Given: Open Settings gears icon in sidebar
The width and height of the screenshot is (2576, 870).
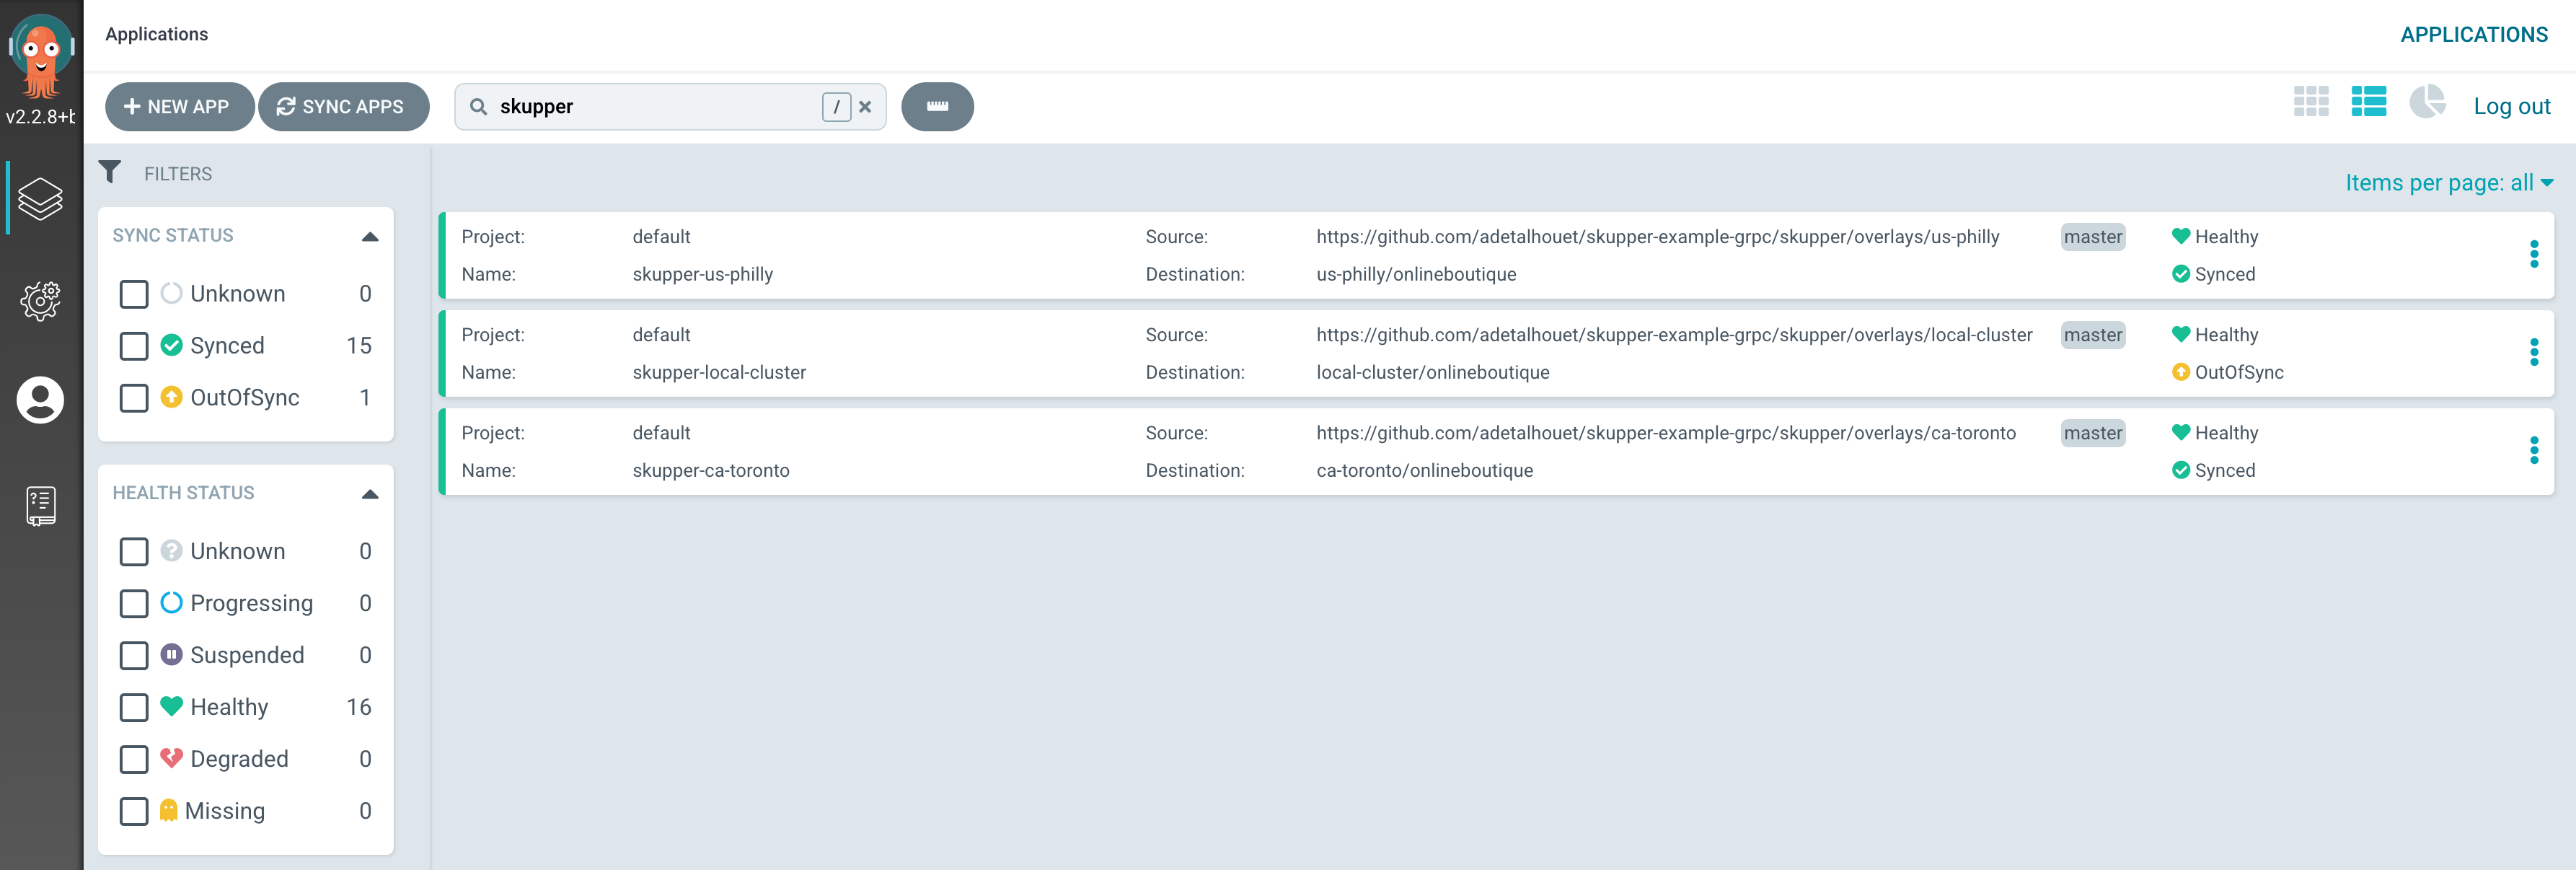Looking at the screenshot, I should point(40,301).
